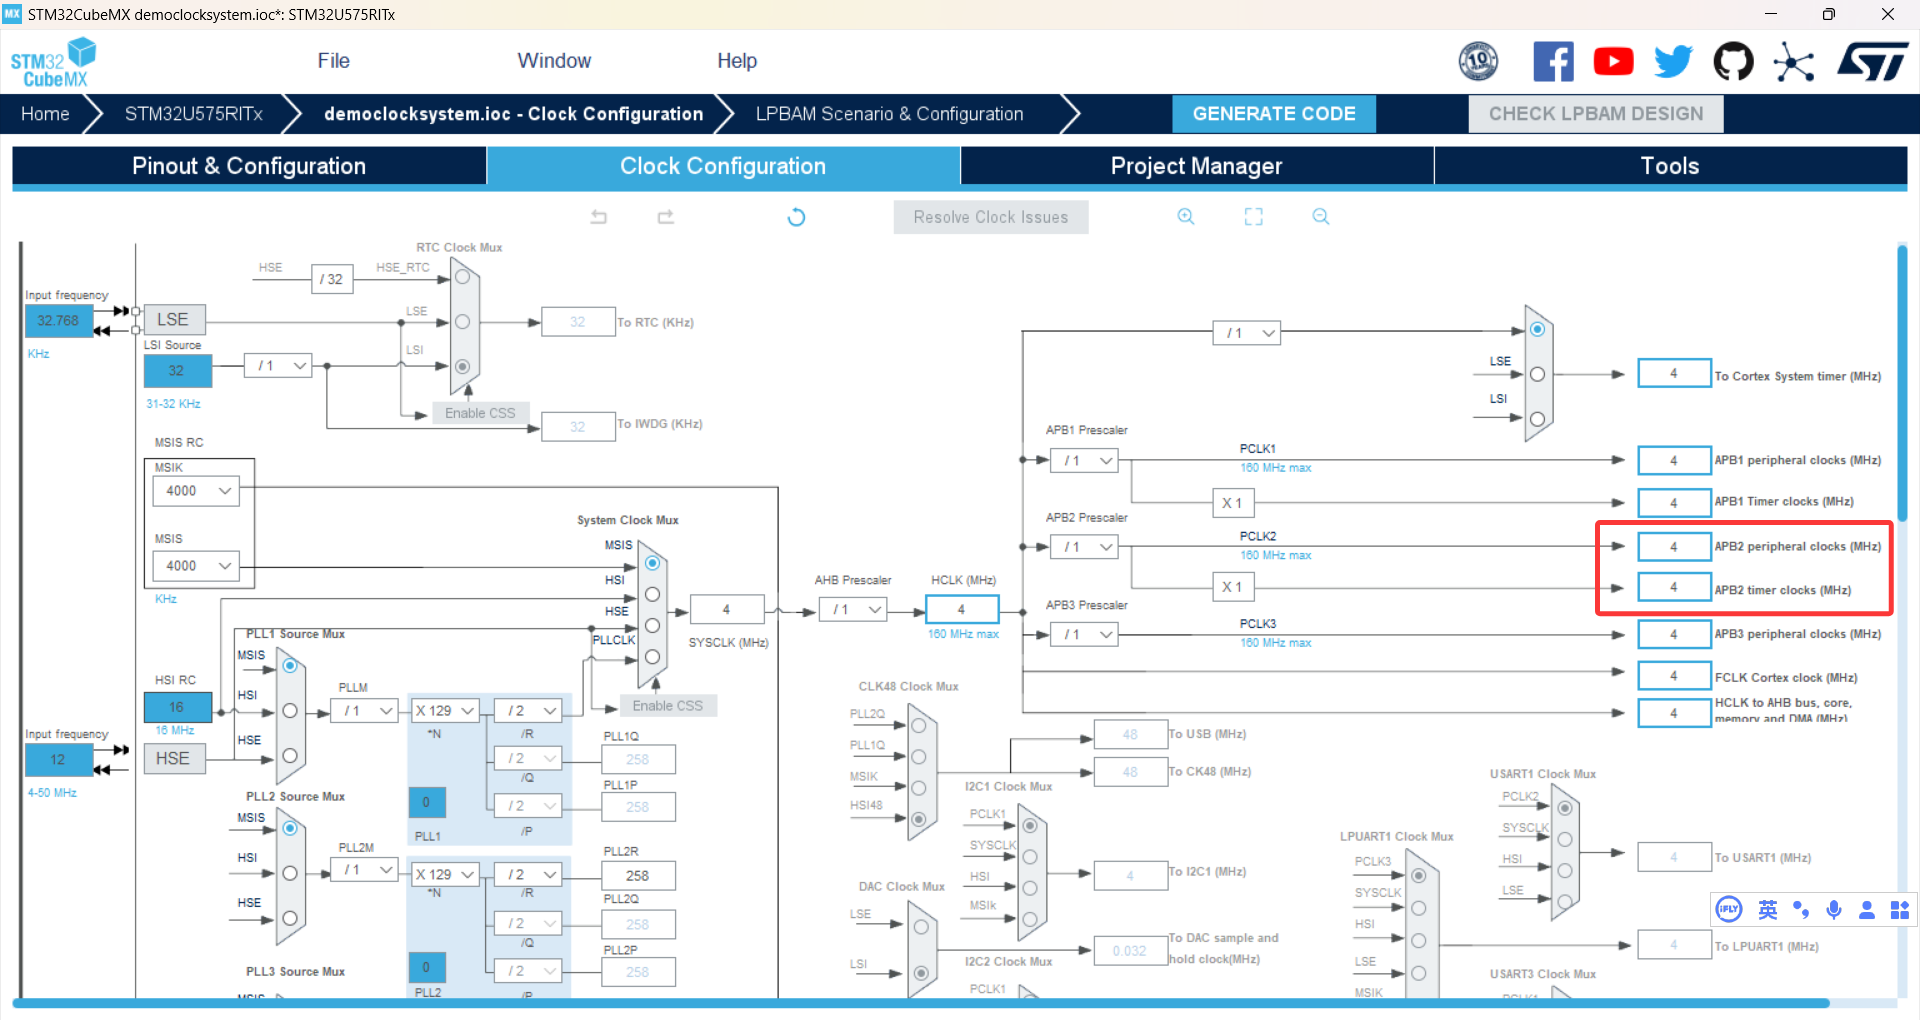Click the punctuation toggle icon in IME bar

tap(1801, 909)
